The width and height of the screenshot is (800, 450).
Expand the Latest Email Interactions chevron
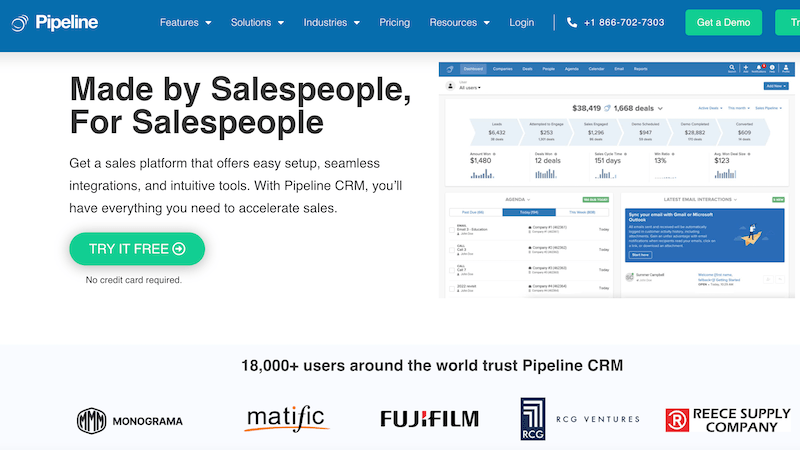coord(735,199)
